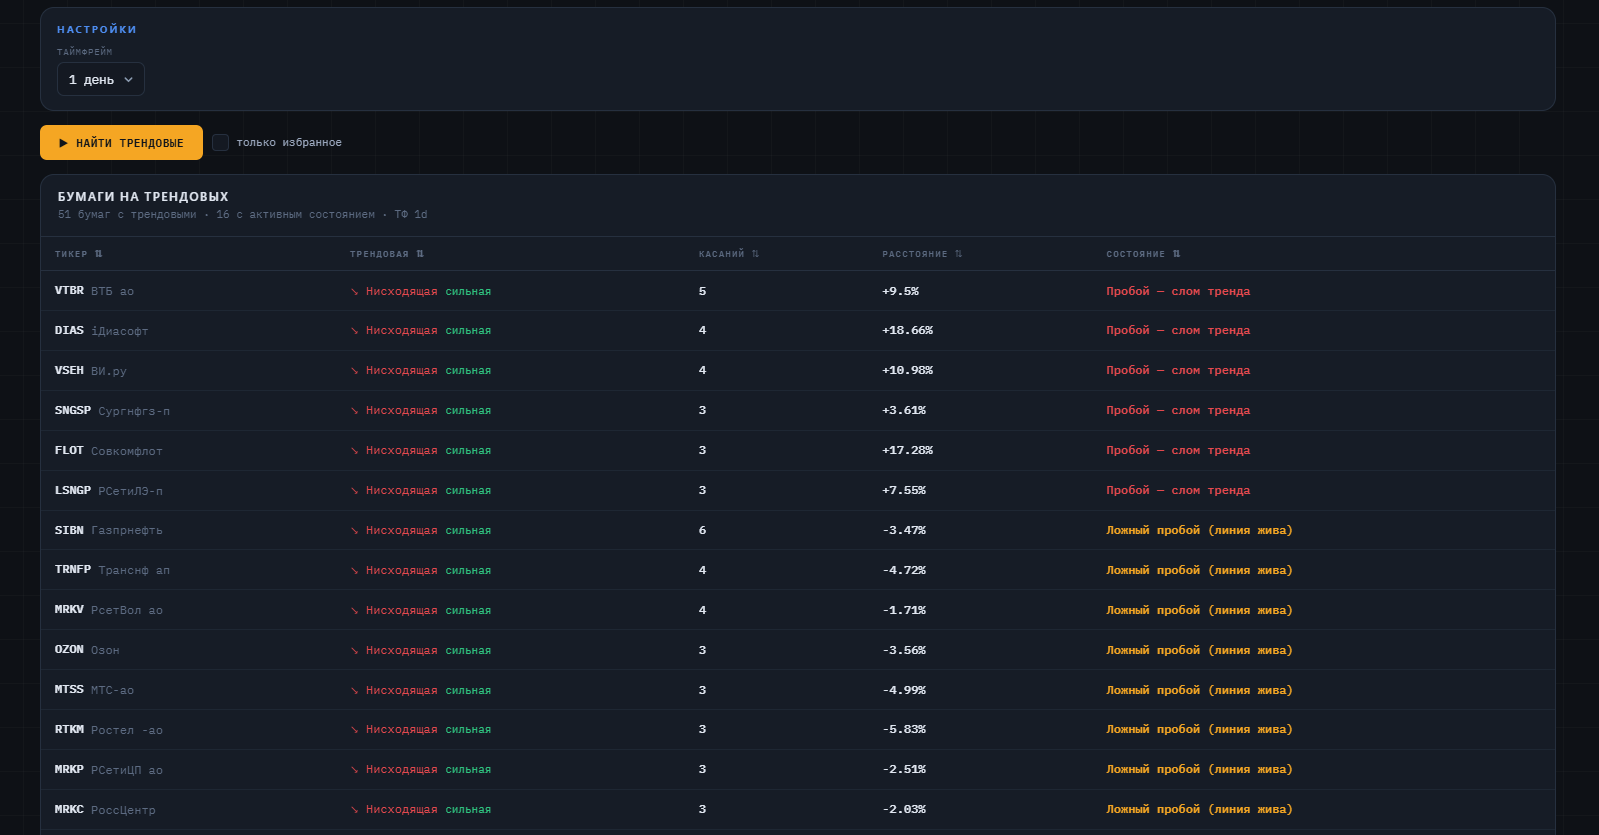Click the sort icon beside Расстояние

[x=958, y=254]
